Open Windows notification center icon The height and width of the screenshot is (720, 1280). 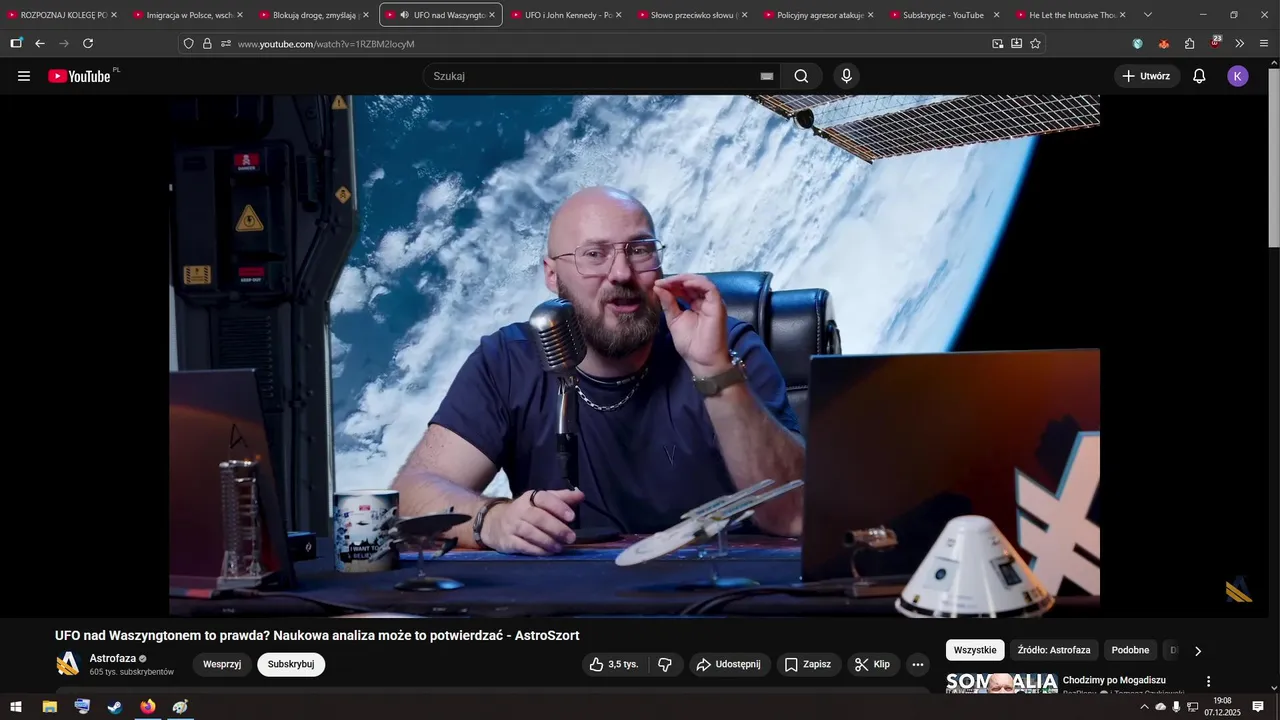pos(1258,707)
